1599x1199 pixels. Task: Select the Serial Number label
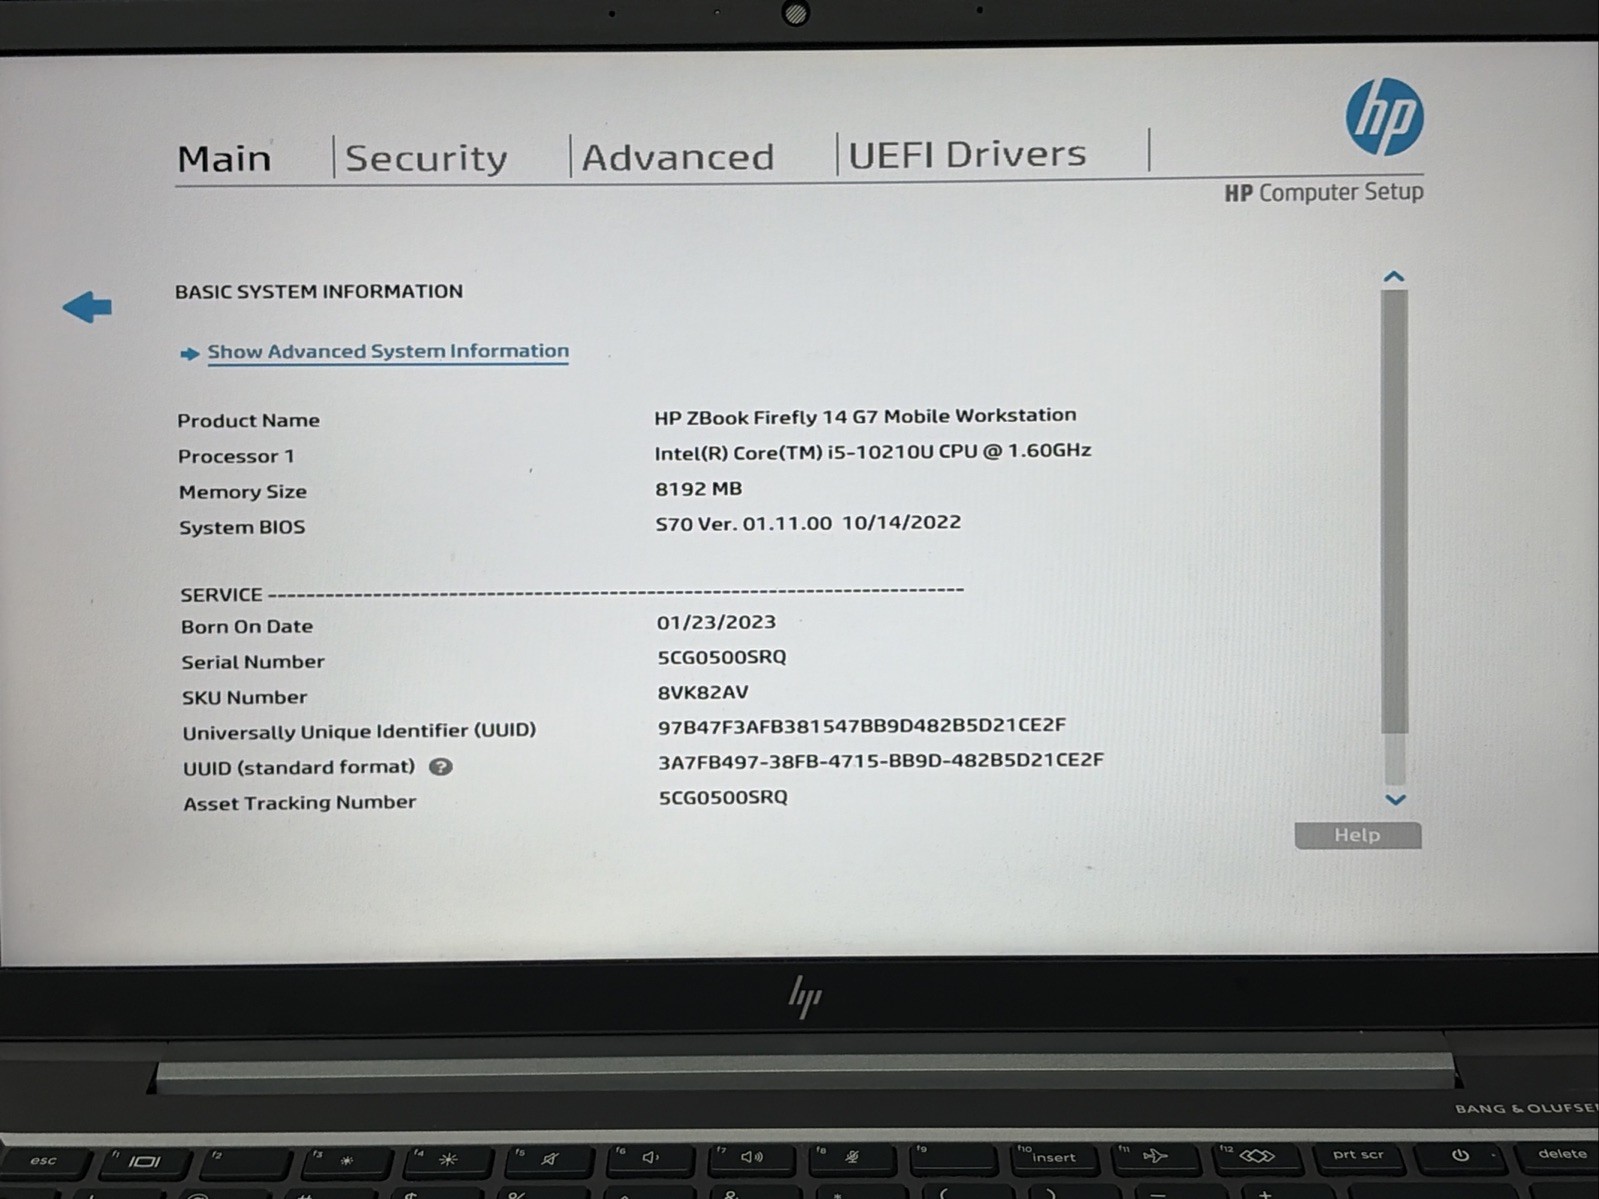coord(253,662)
